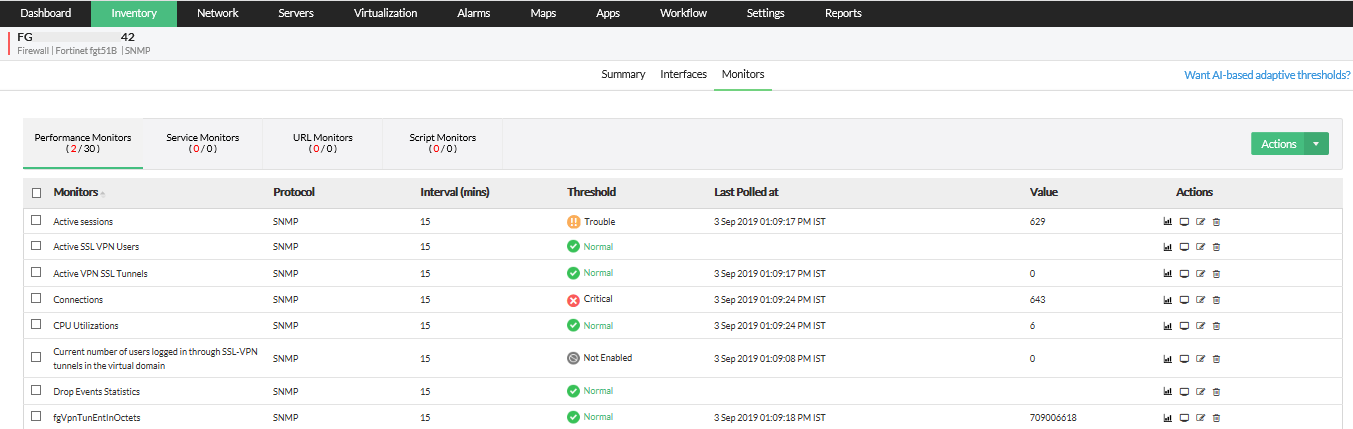1353x429 pixels.
Task: Delete the CPU Utilizations monitor
Action: 1216,326
